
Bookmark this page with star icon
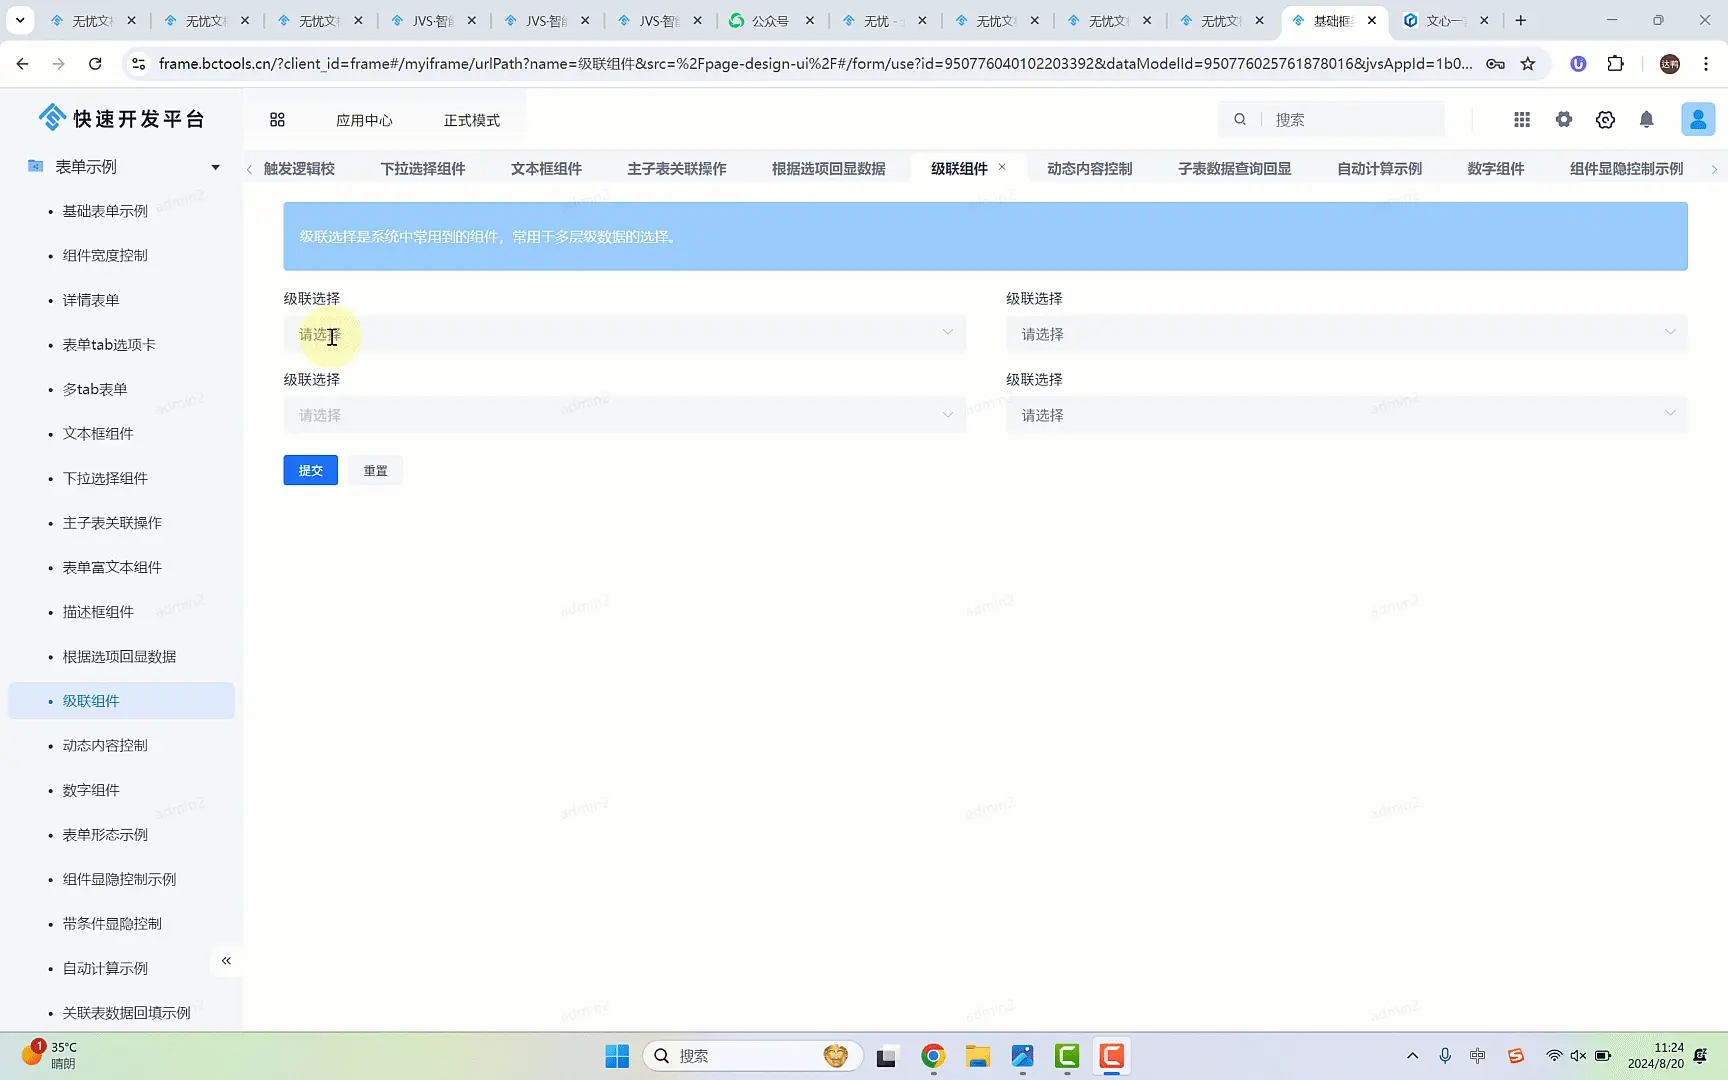pyautogui.click(x=1528, y=64)
